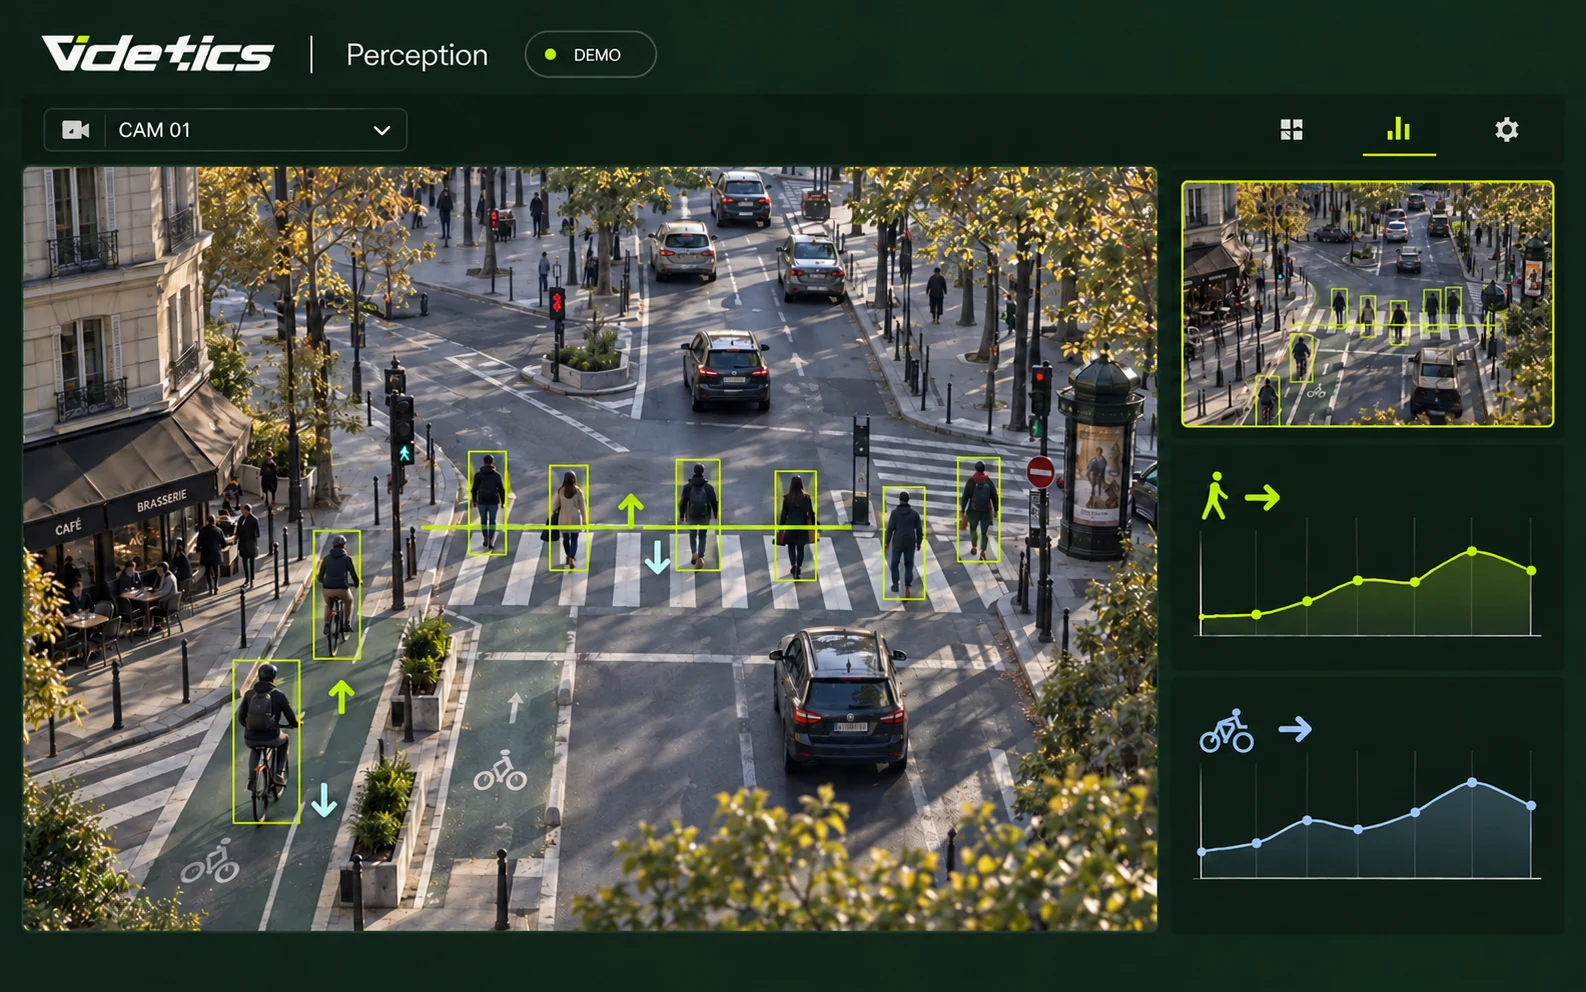Switch to the grid layout view icon
The height and width of the screenshot is (992, 1586).
point(1291,129)
